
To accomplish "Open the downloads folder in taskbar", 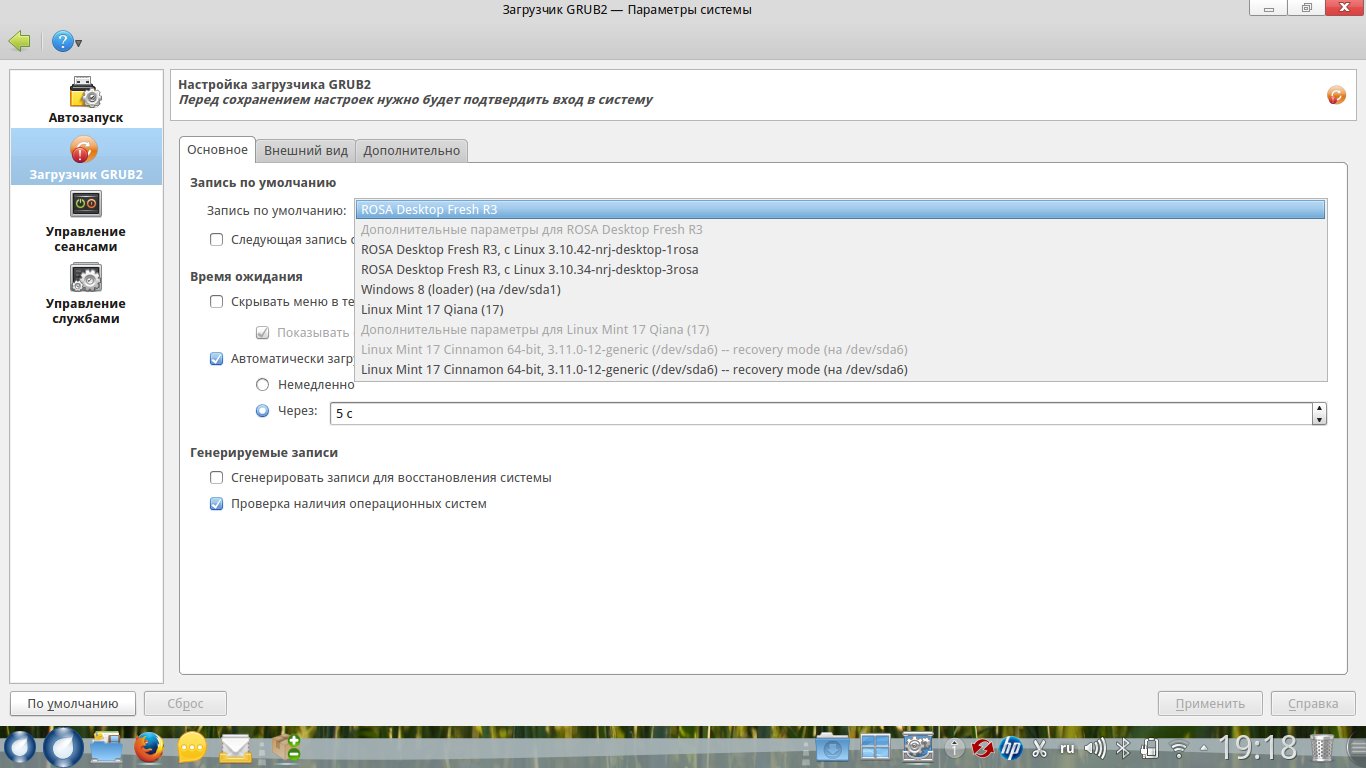I will pos(832,748).
